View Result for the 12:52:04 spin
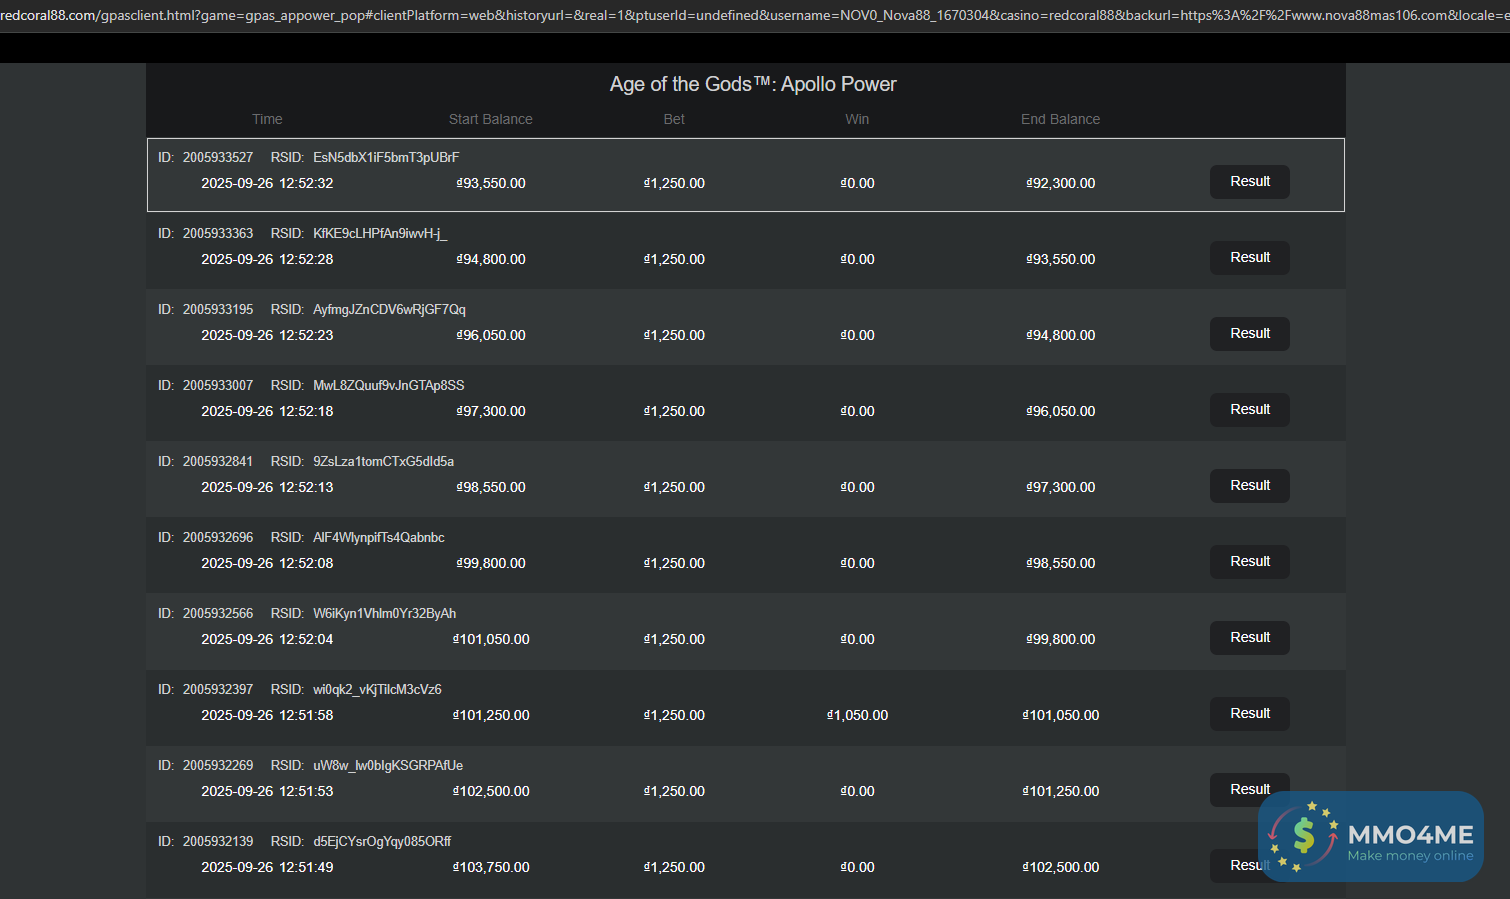Viewport: 1510px width, 899px height. point(1249,638)
